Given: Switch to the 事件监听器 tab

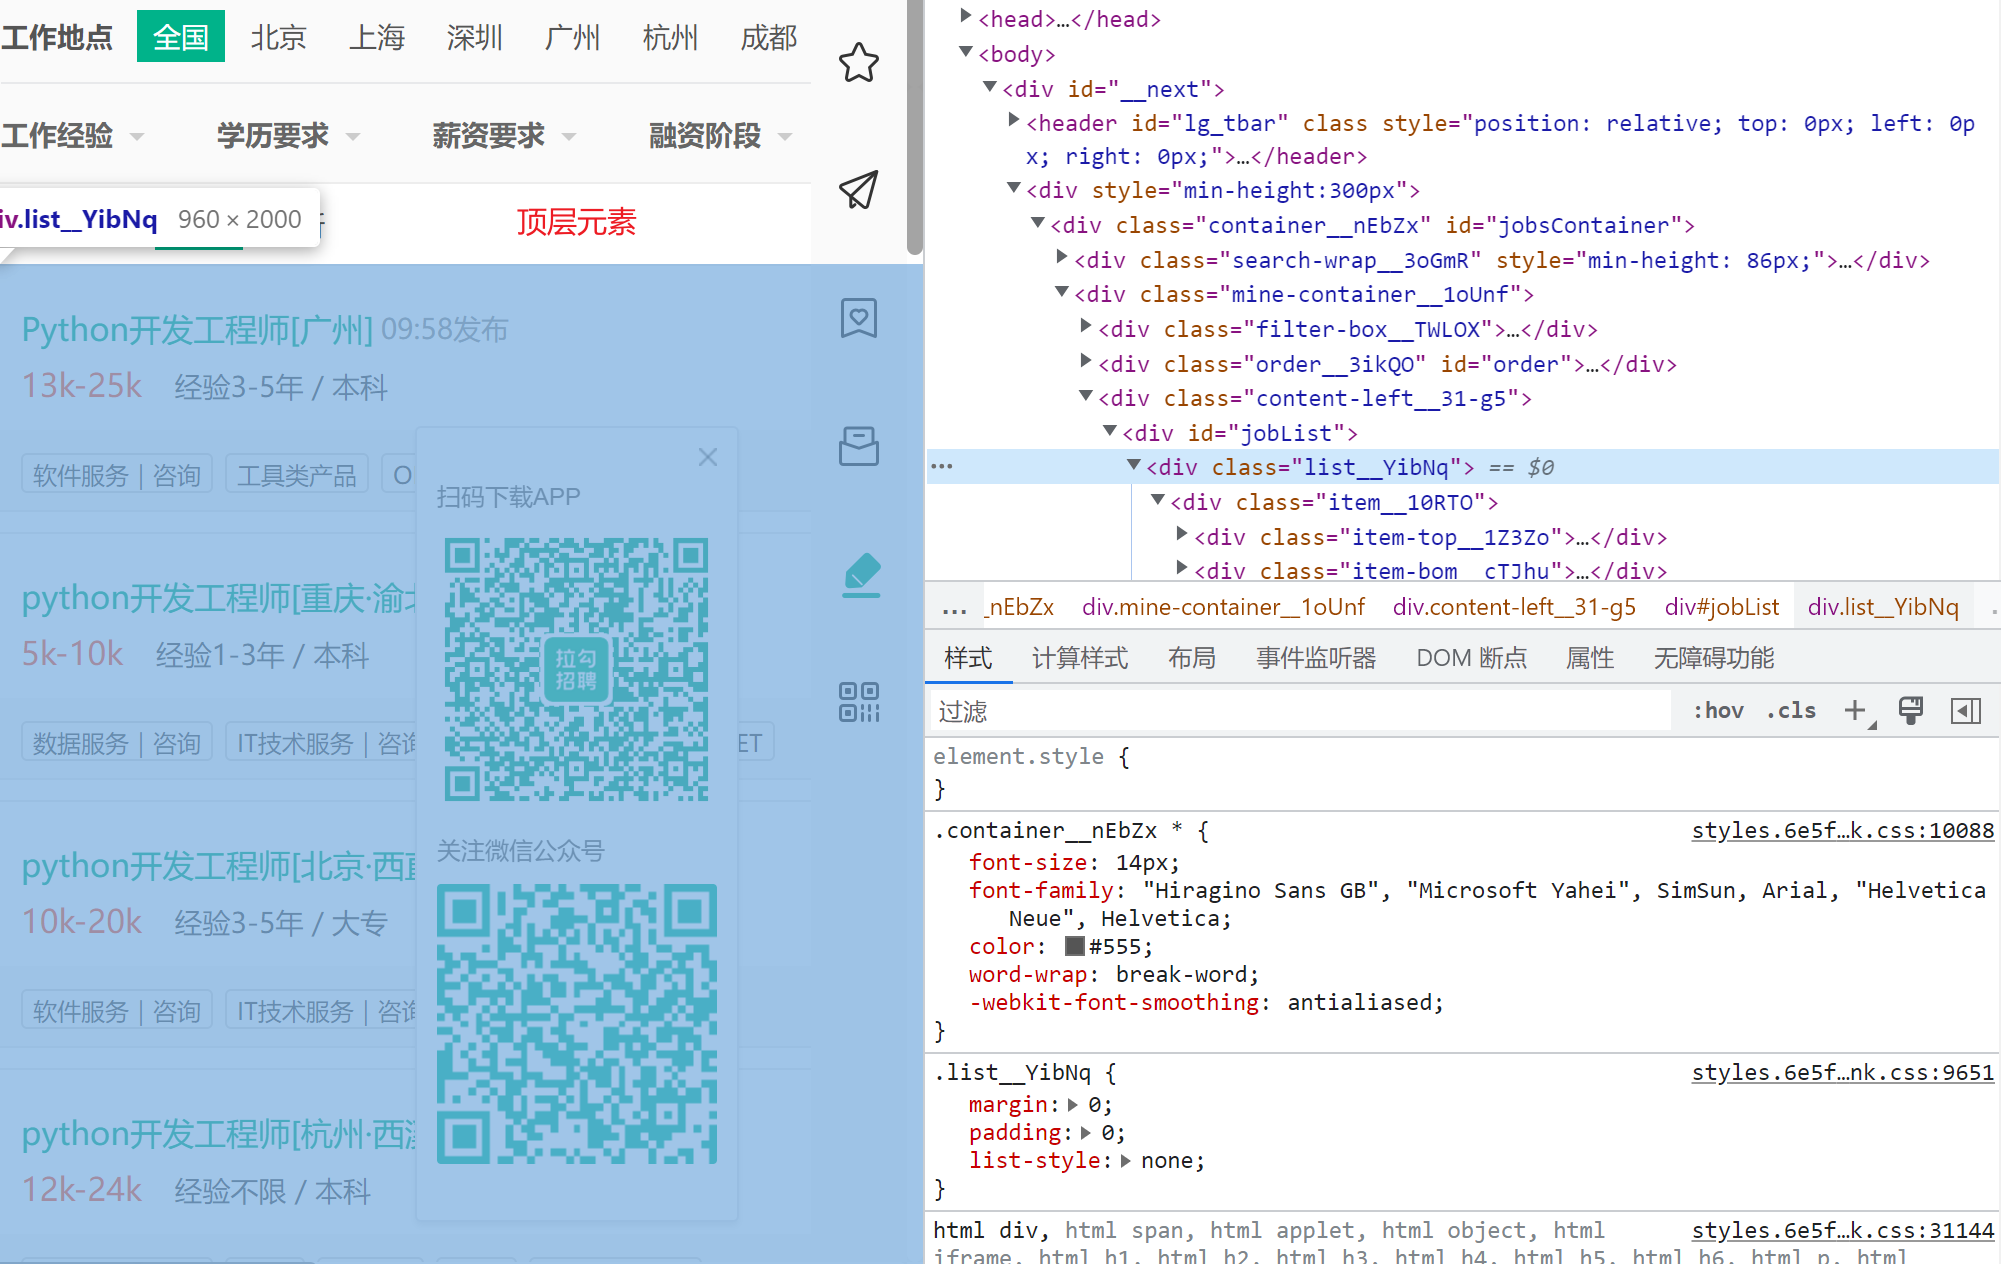Looking at the screenshot, I should tap(1316, 658).
